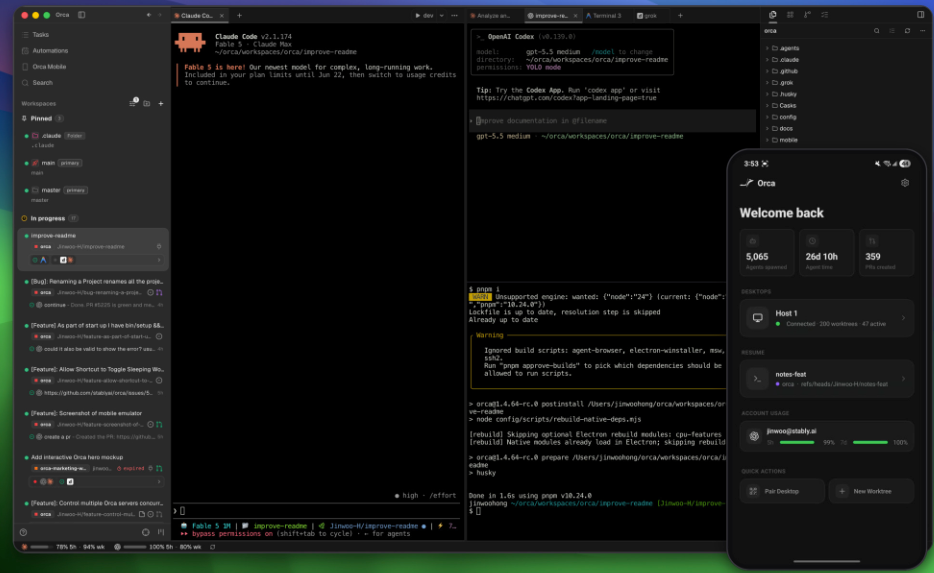Screen dimensions: 934x573
Task: Search files in the orca explorer
Action: (876, 31)
